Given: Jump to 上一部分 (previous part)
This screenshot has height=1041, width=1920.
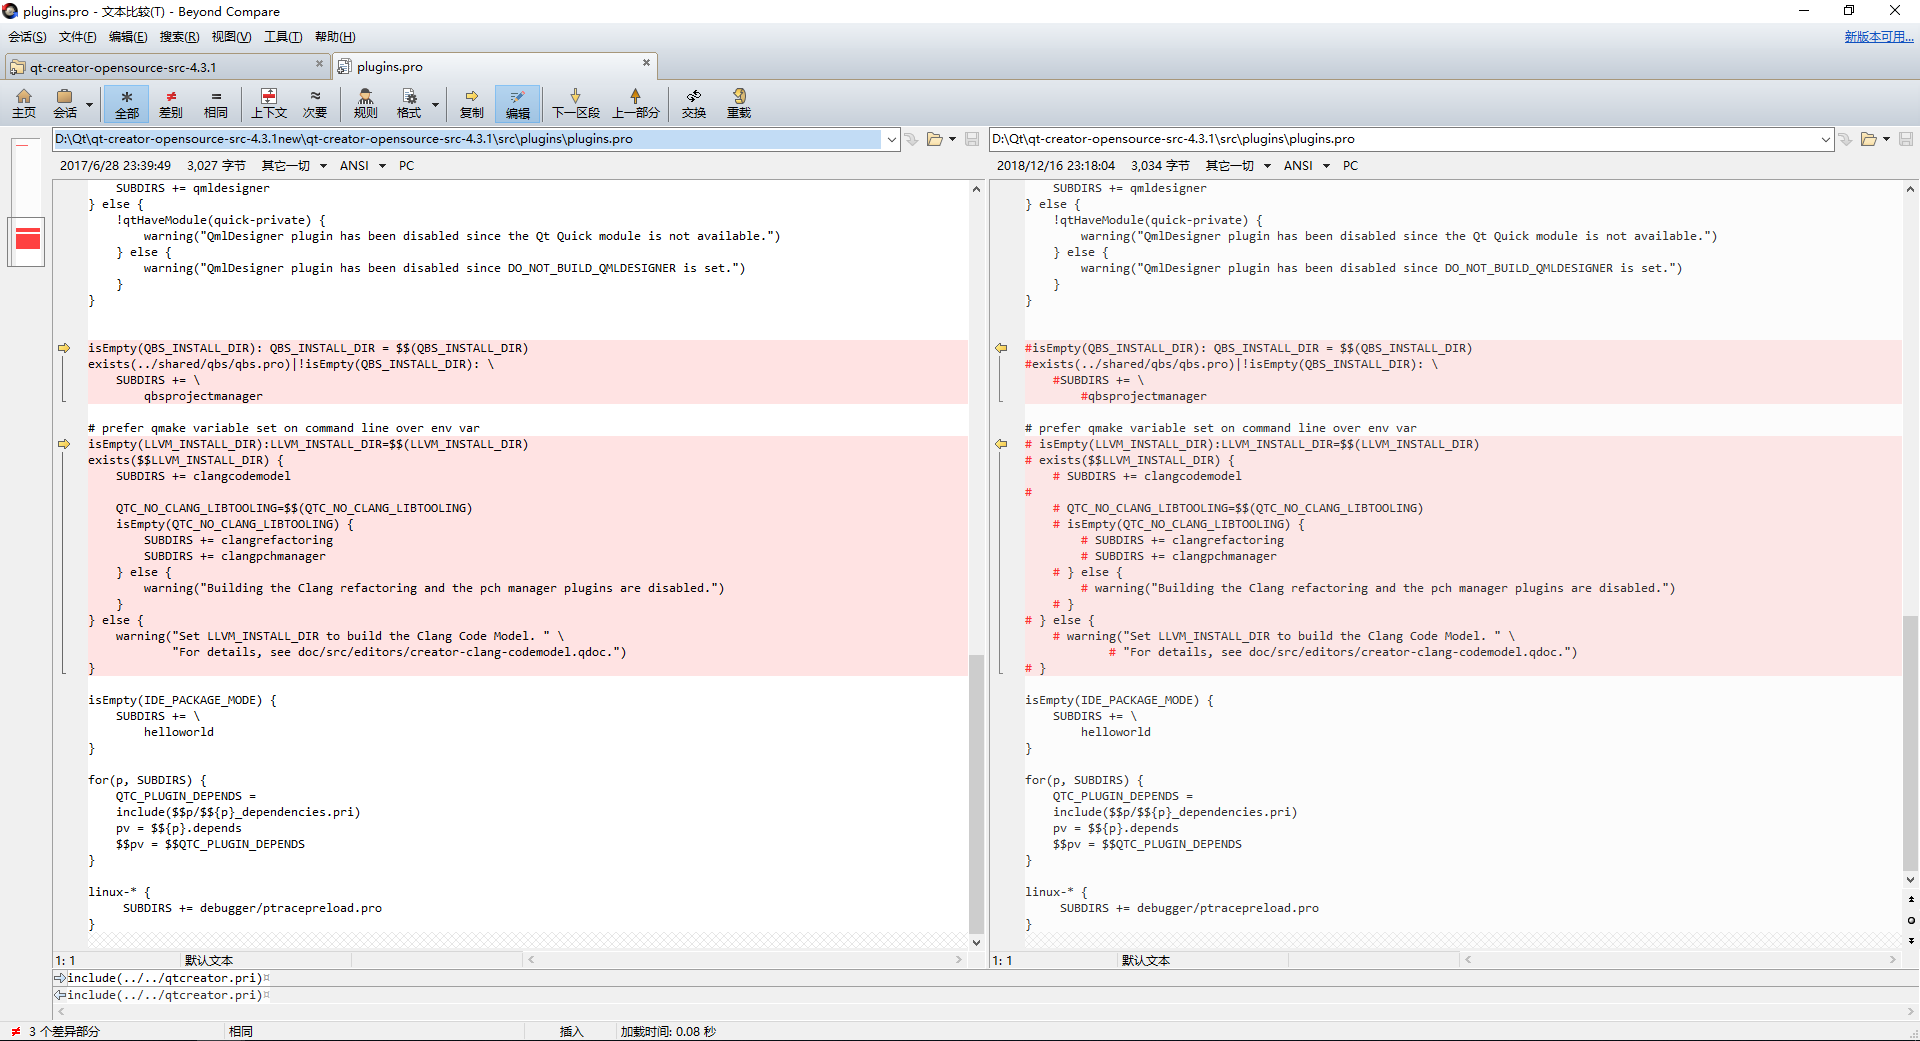Looking at the screenshot, I should 636,104.
